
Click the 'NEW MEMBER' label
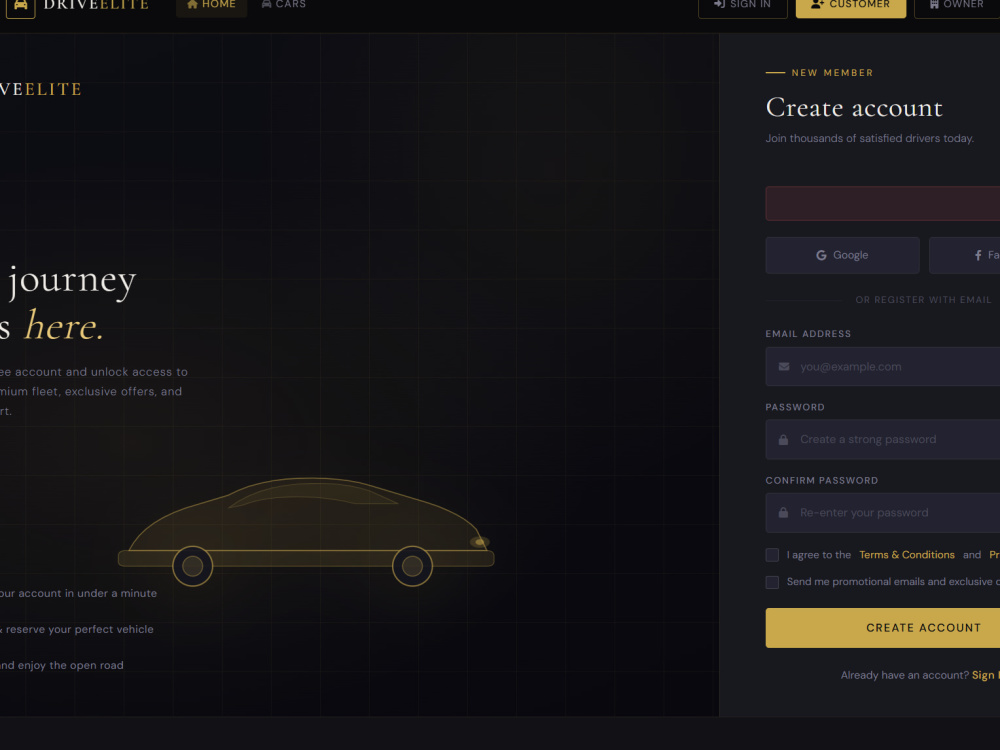832,73
